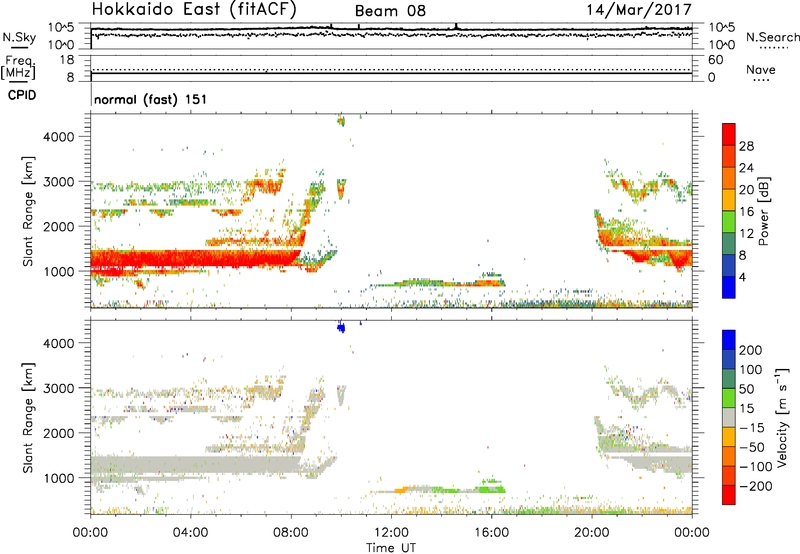Click the strong red power band near 1200 km

click(194, 258)
